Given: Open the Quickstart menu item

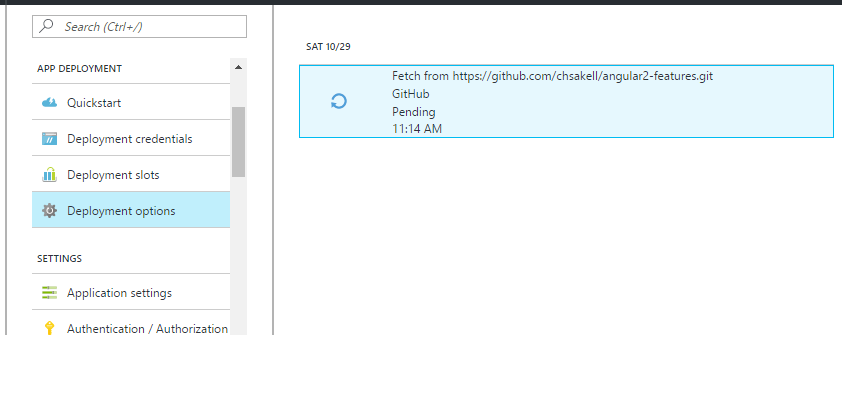Looking at the screenshot, I should (94, 103).
